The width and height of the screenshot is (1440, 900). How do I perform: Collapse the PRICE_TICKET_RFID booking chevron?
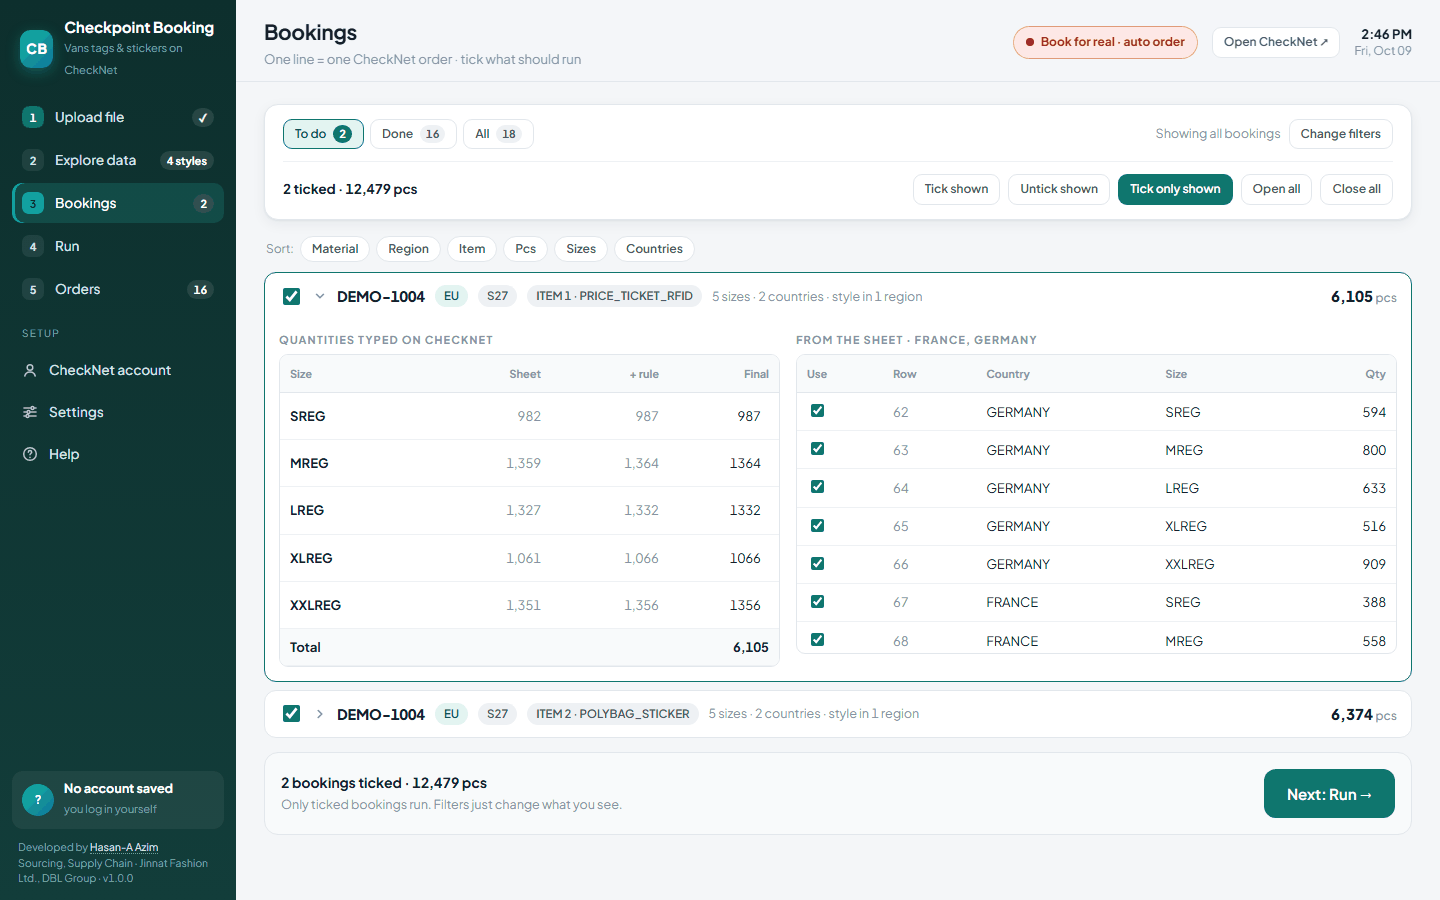pos(320,296)
